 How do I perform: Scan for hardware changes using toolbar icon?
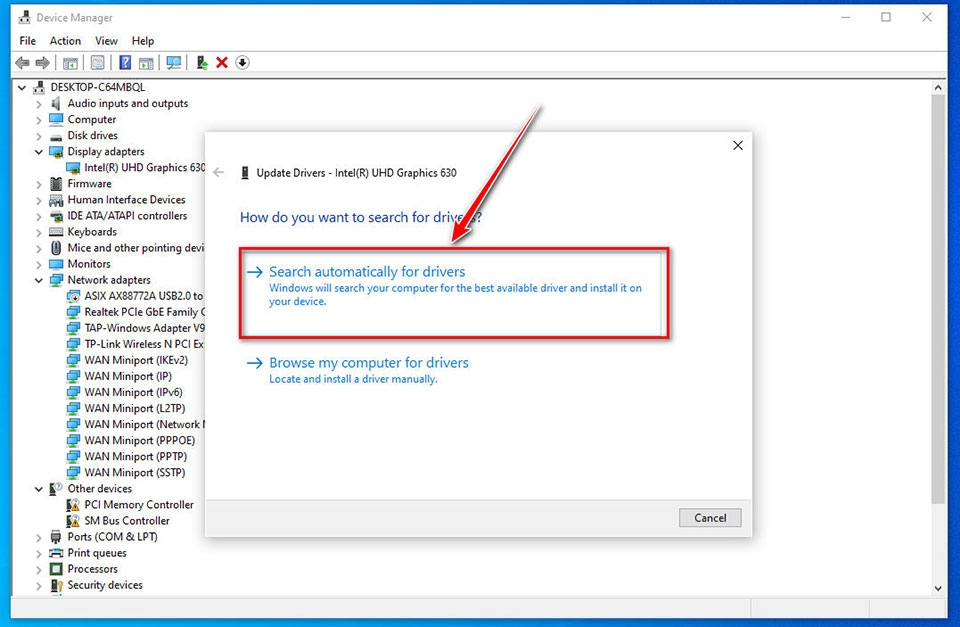[173, 62]
